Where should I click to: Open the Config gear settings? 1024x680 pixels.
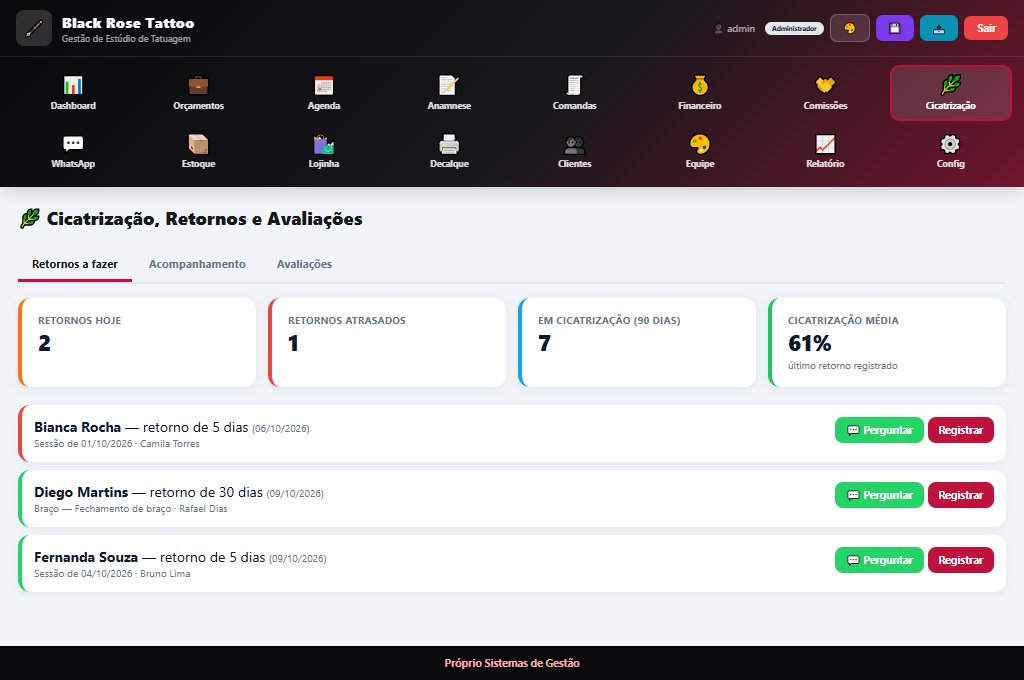coord(951,152)
